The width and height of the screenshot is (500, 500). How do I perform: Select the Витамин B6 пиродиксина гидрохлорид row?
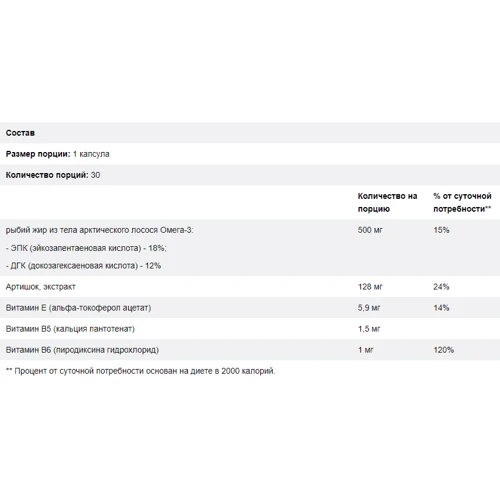click(250, 349)
